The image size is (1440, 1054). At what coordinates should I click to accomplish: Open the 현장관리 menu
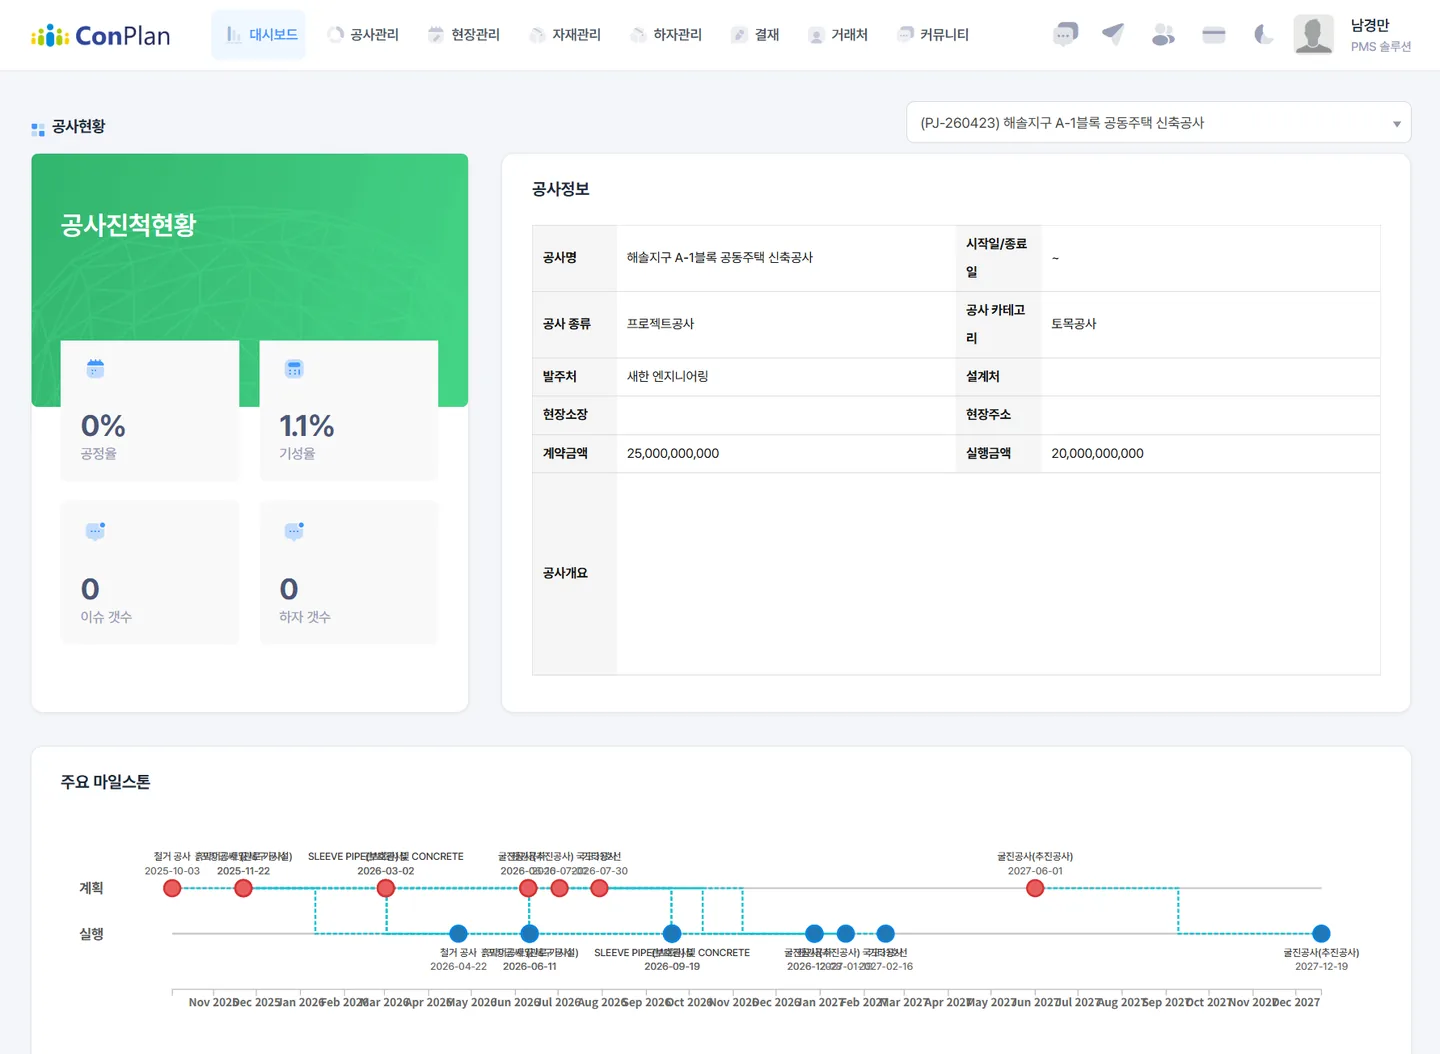(464, 35)
